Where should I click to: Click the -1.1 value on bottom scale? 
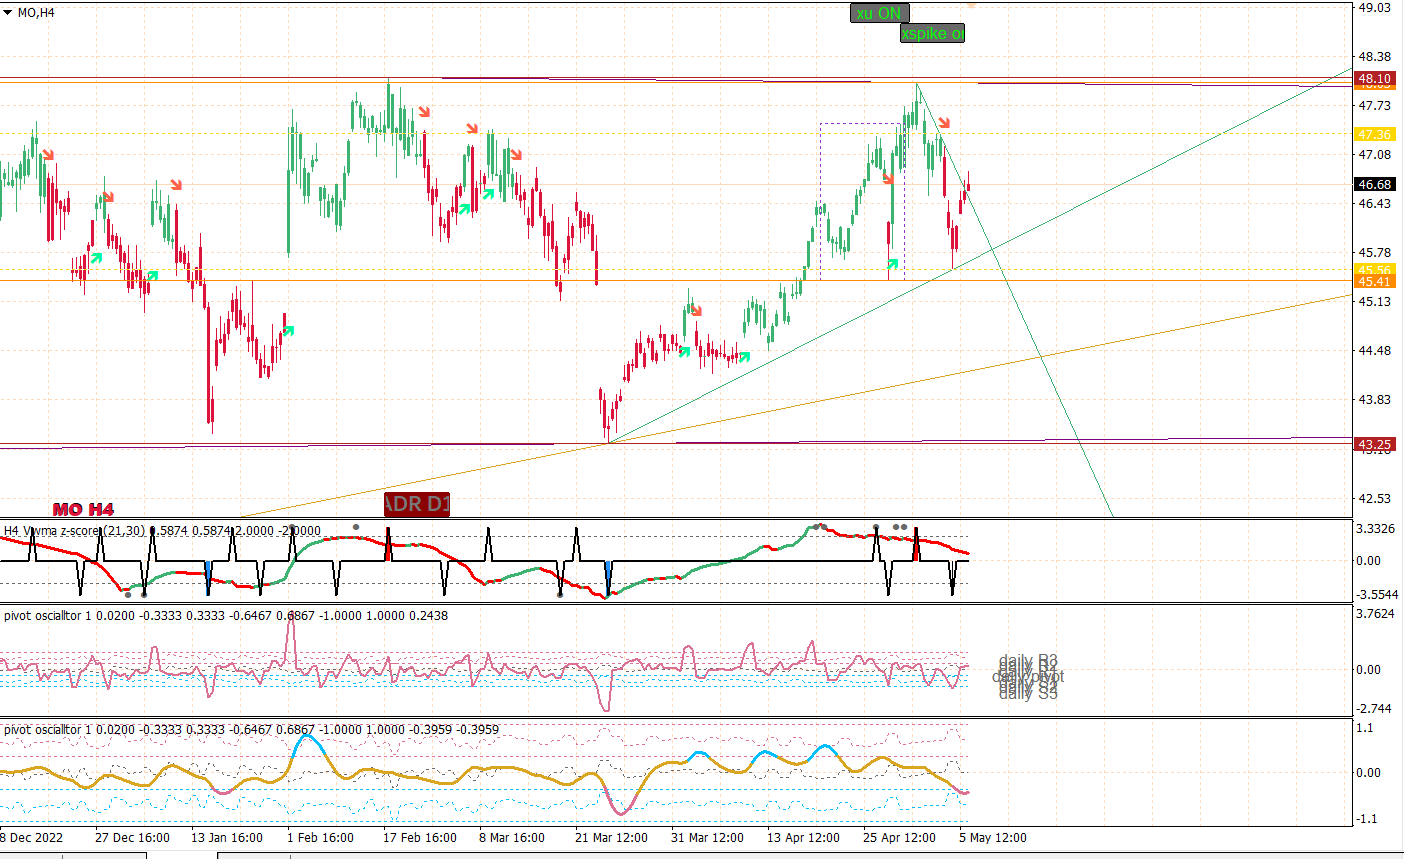coord(1366,818)
